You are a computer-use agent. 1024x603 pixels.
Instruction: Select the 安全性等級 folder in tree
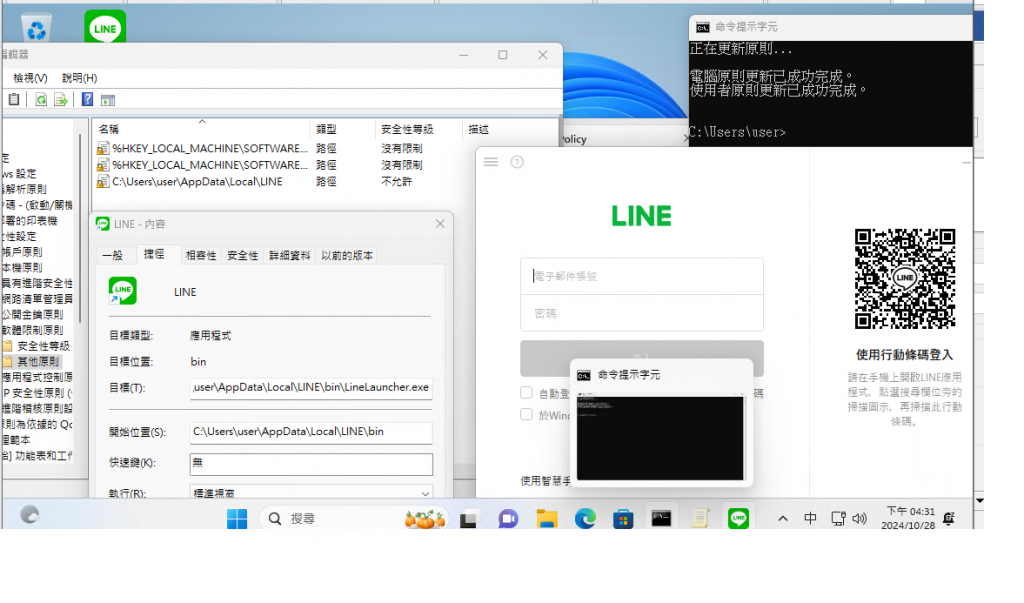click(43, 346)
